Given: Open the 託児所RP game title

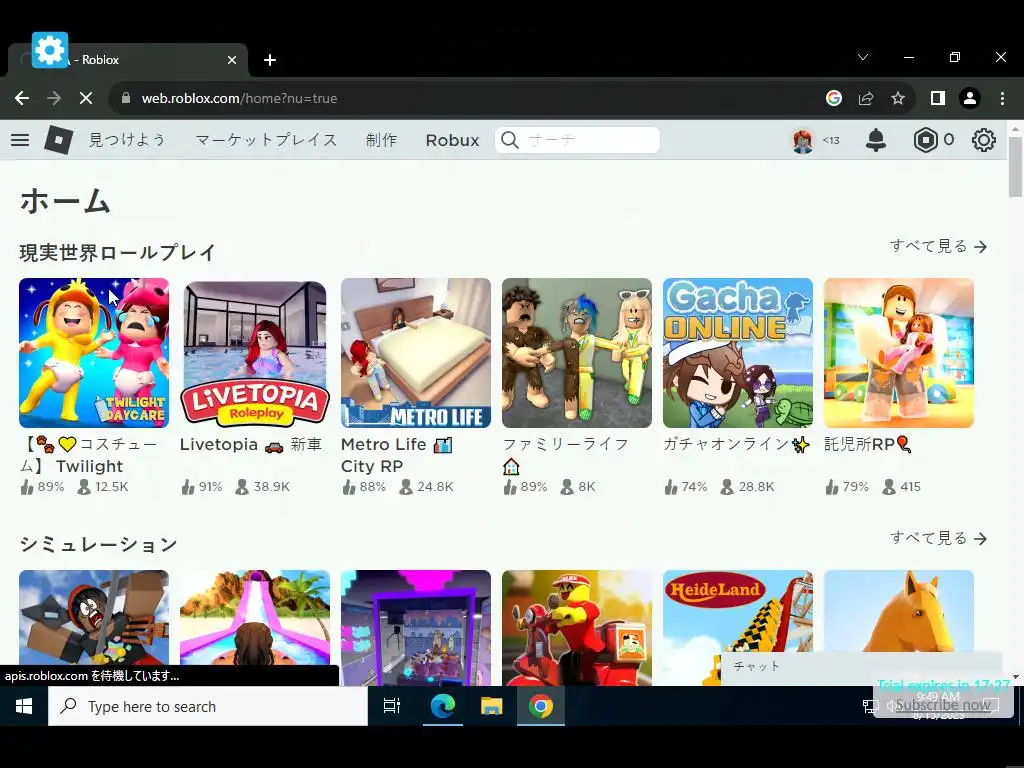Looking at the screenshot, I should (x=867, y=444).
